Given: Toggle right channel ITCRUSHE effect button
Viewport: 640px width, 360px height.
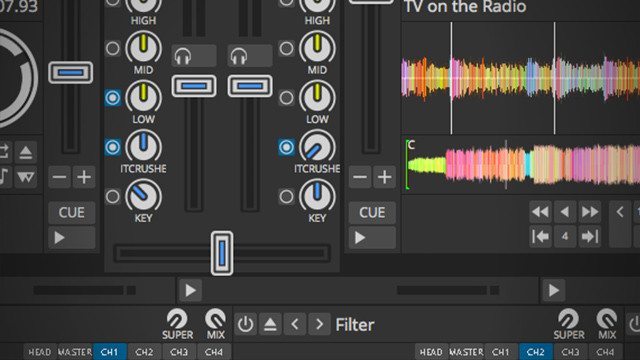Looking at the screenshot, I should (x=287, y=147).
